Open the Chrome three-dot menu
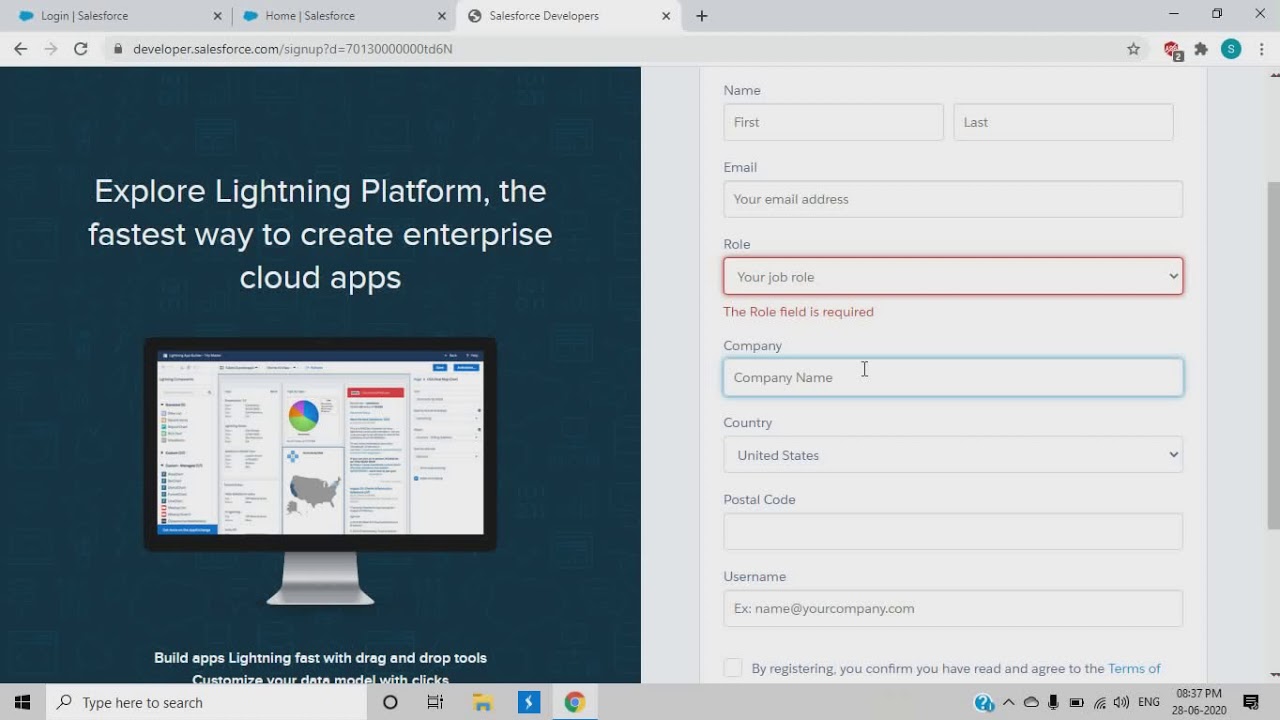This screenshot has height=720, width=1280. (1261, 49)
